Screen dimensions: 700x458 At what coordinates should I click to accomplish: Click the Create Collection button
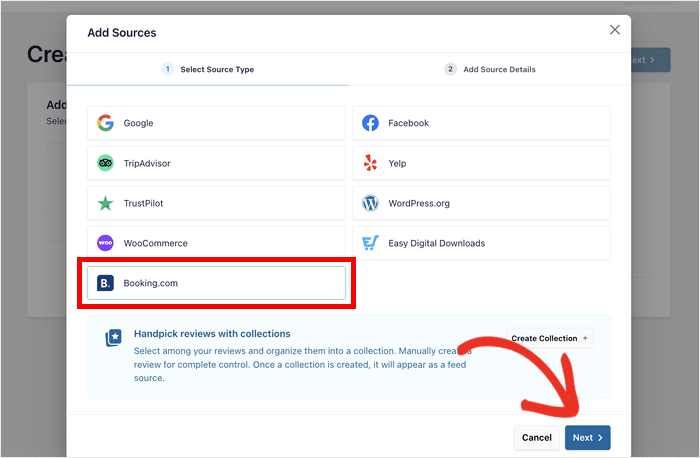pyautogui.click(x=550, y=338)
